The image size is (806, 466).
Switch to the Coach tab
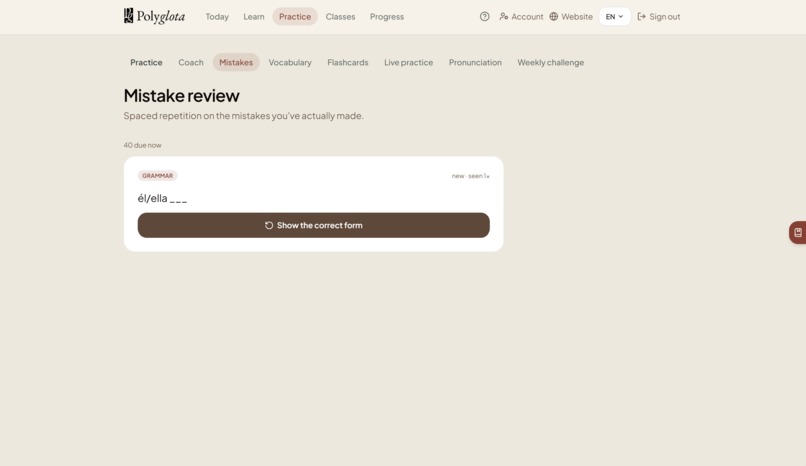pyautogui.click(x=191, y=62)
